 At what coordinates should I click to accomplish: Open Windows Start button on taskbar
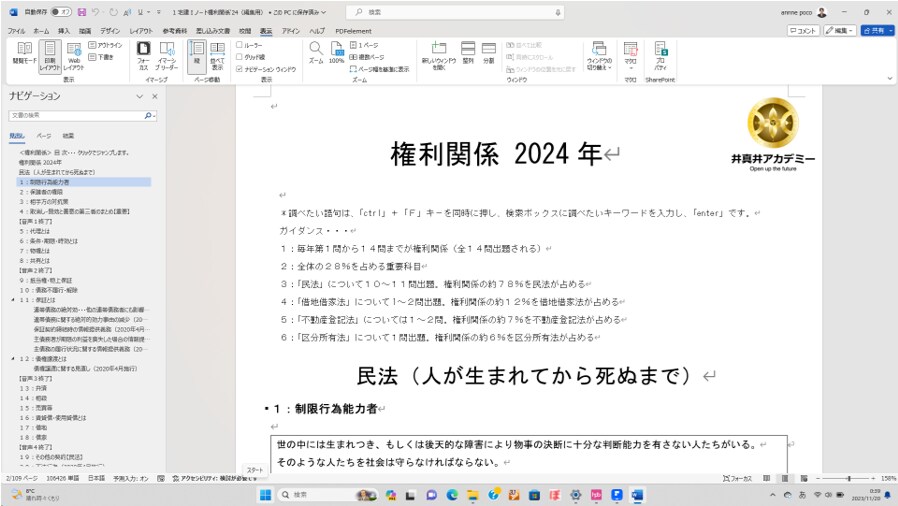click(265, 495)
